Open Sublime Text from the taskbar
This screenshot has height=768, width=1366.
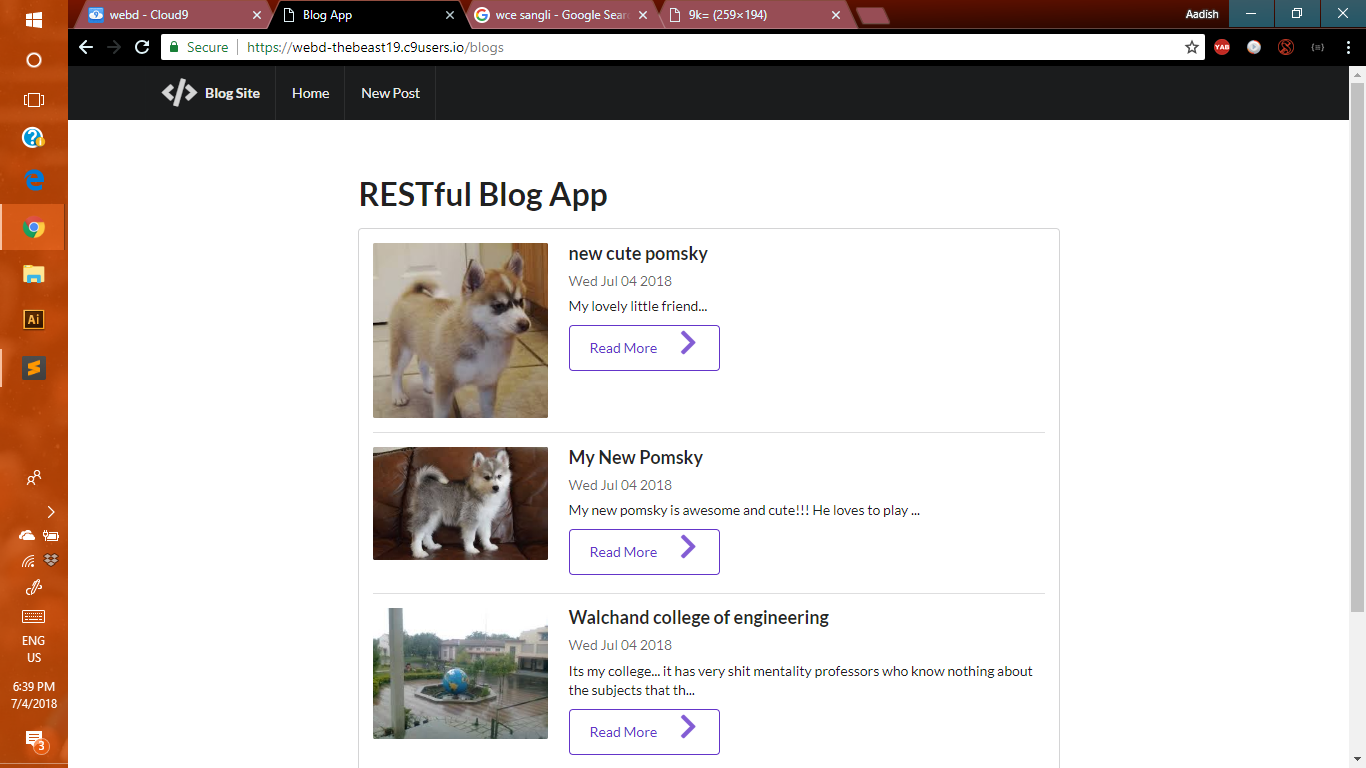[33, 367]
